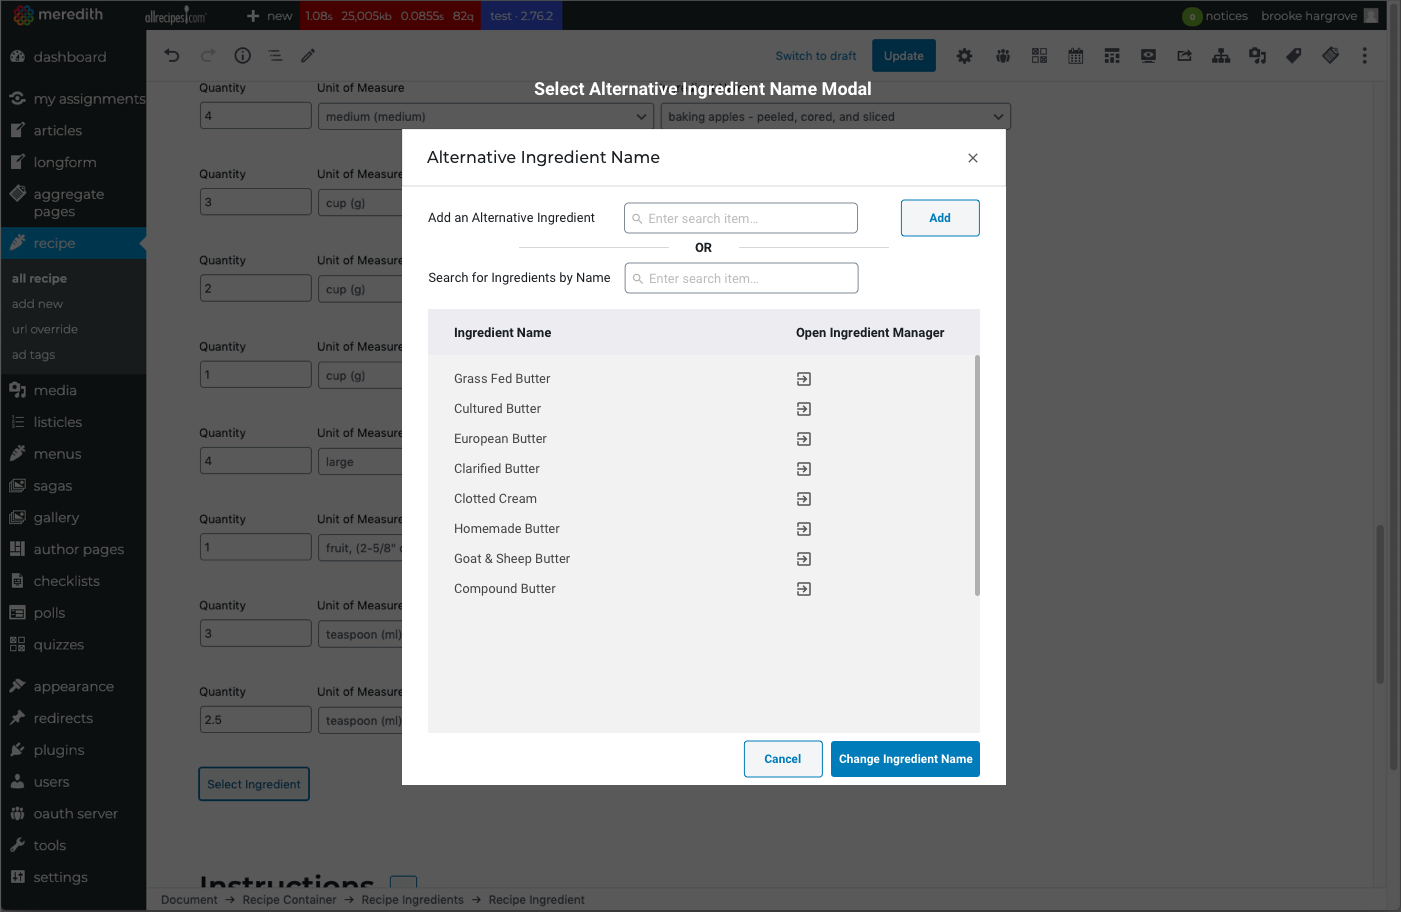Open the settings gear in editor toolbar
Image resolution: width=1401 pixels, height=912 pixels.
click(964, 56)
